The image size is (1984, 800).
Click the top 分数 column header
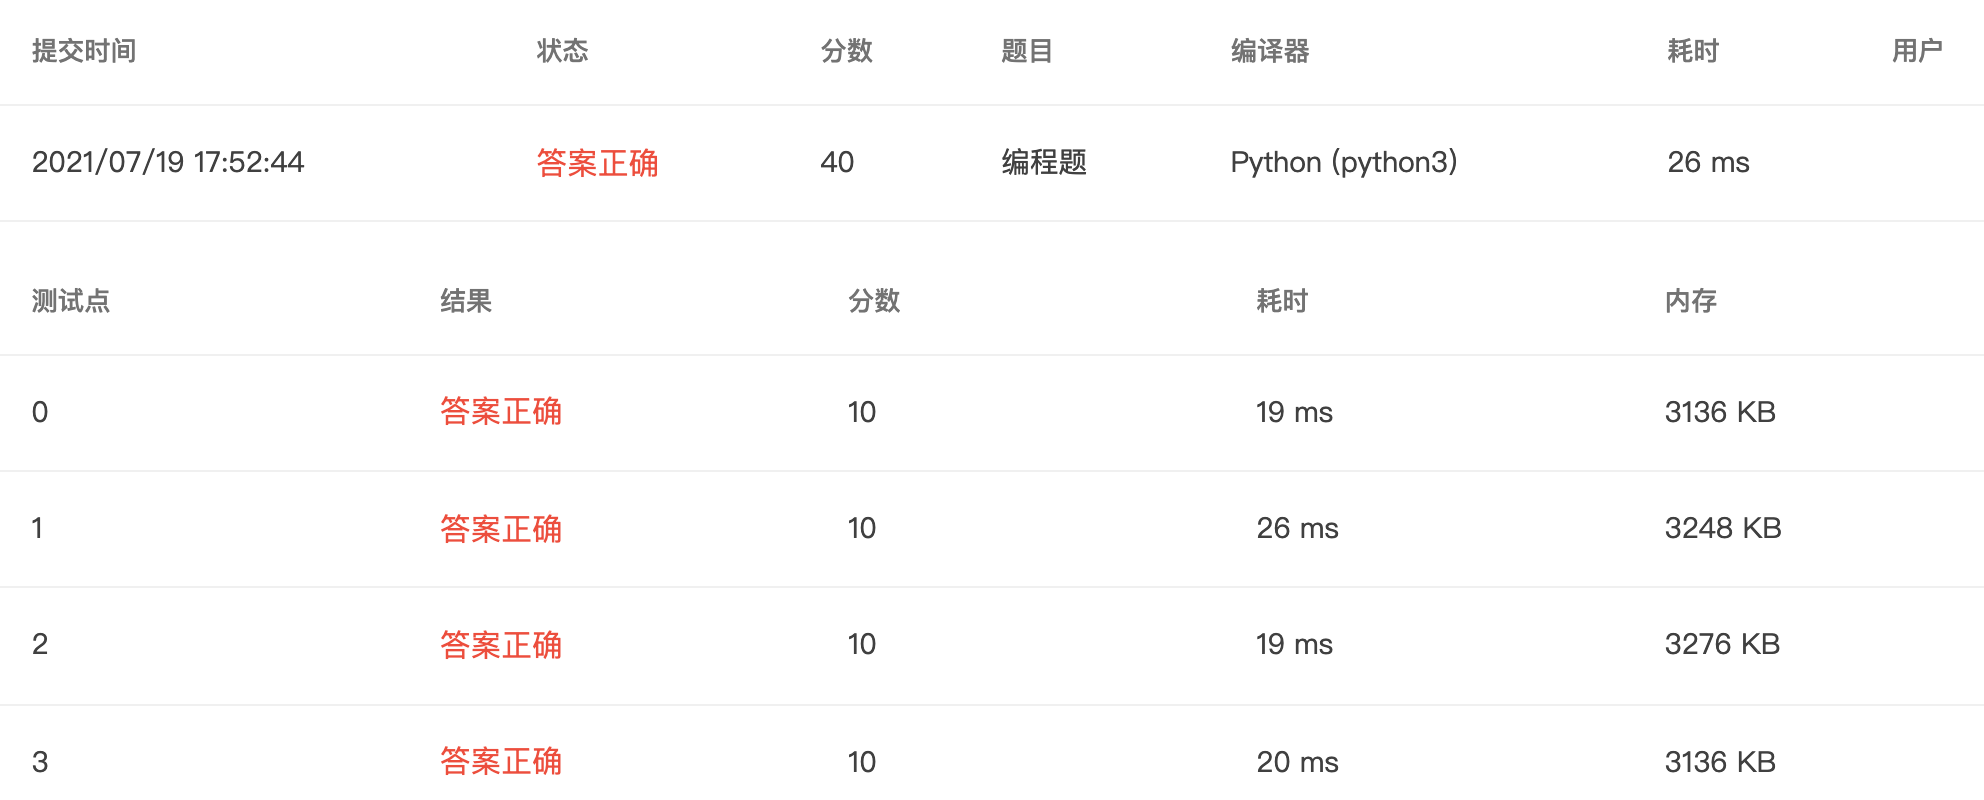(847, 51)
